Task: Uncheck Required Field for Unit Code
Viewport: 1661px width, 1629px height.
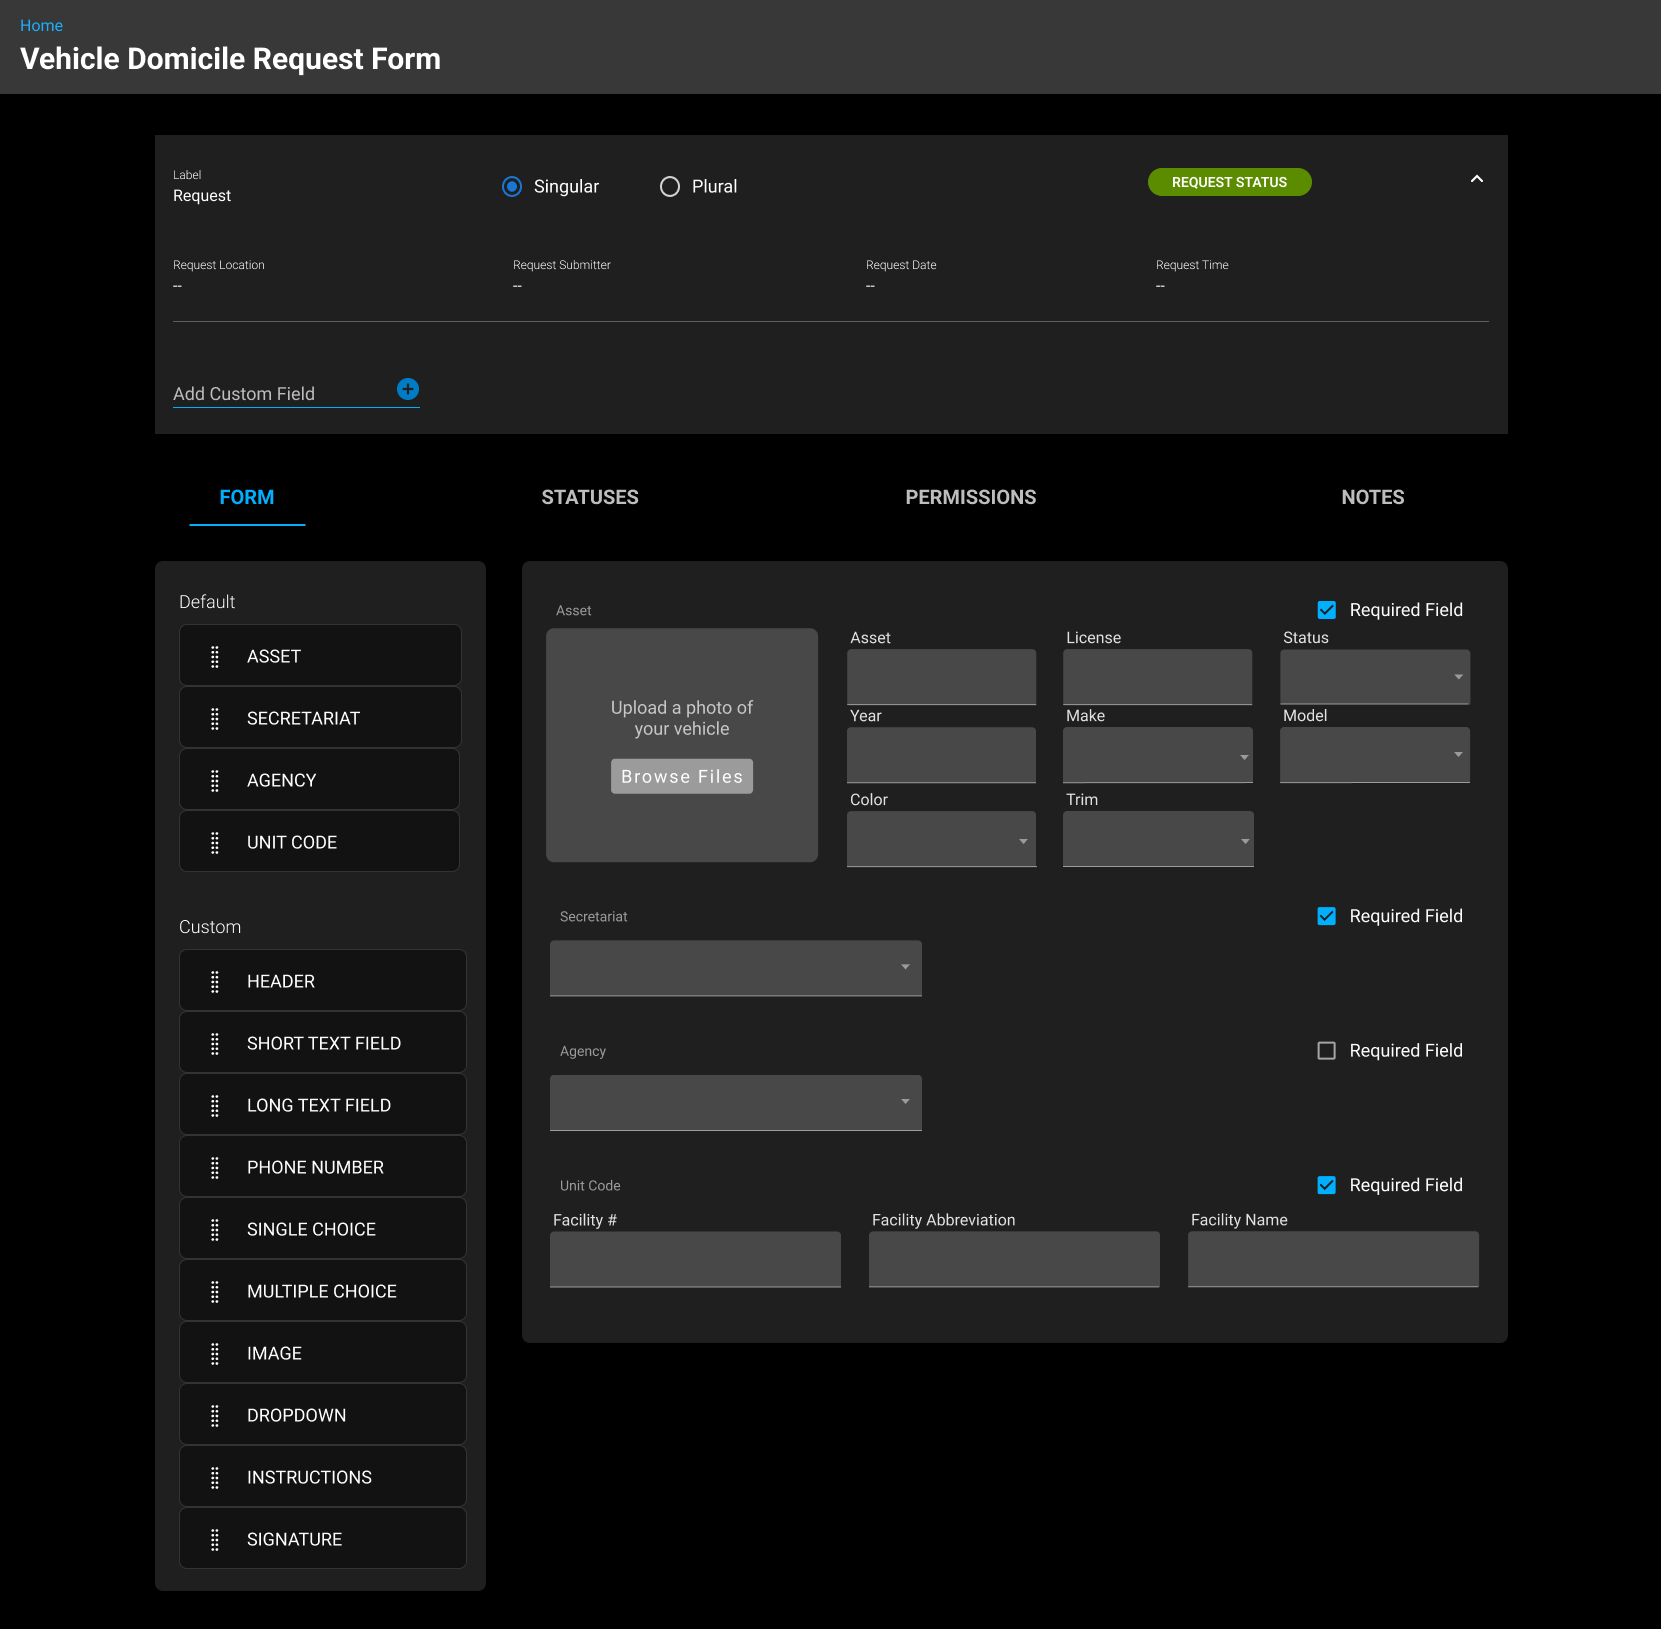Action: click(x=1327, y=1185)
